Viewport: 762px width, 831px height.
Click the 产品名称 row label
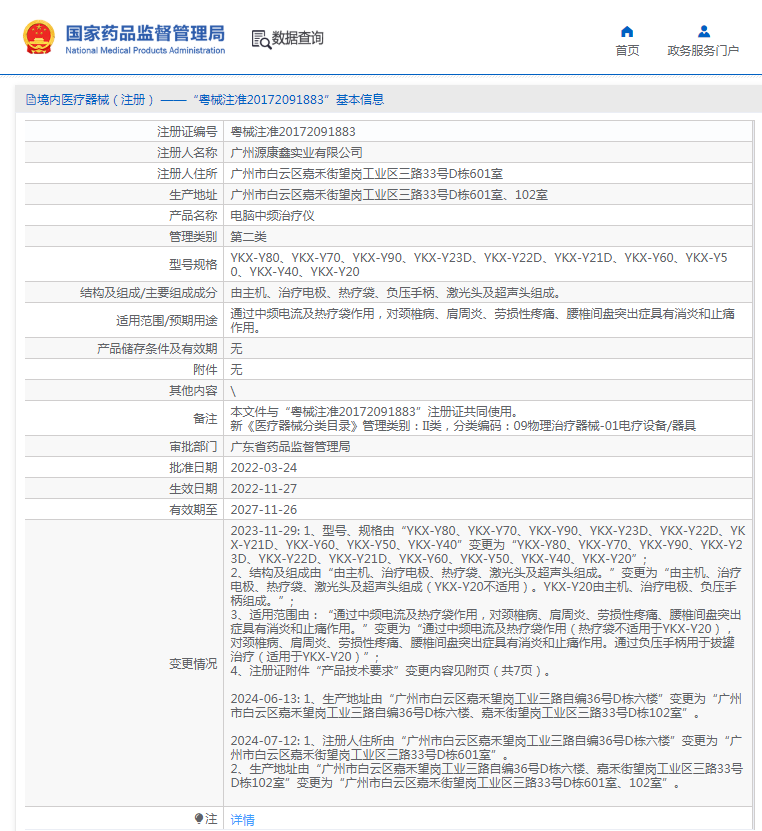pos(193,216)
